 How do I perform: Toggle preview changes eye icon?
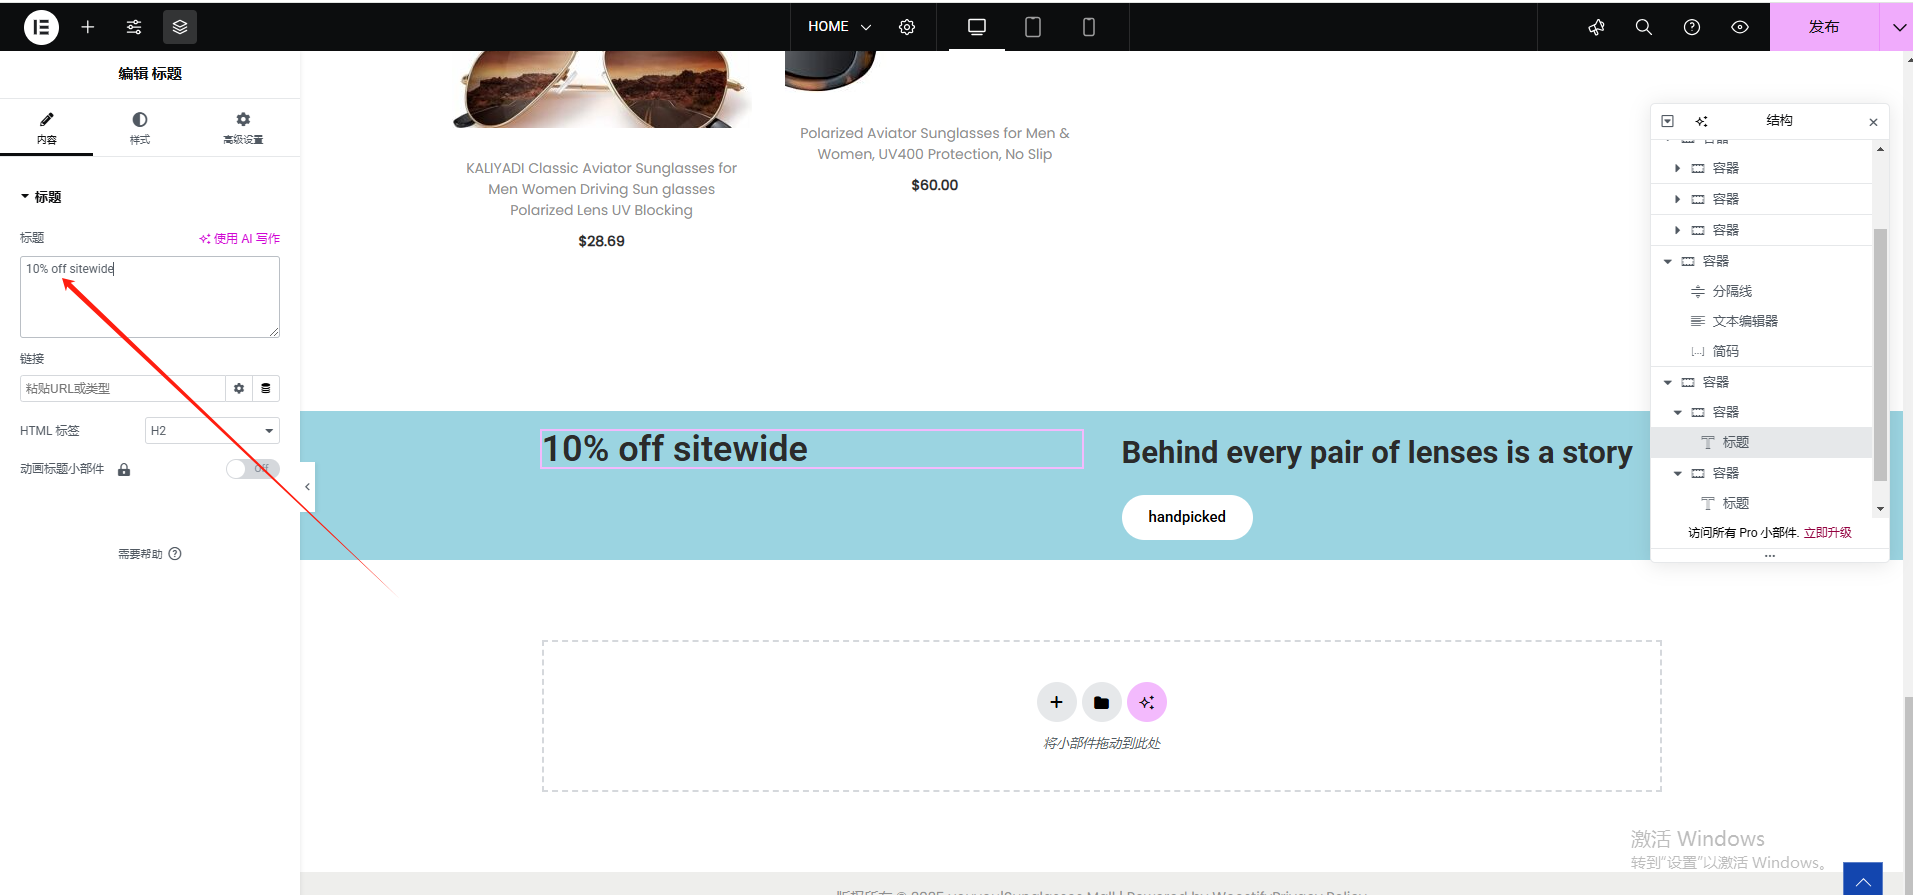pos(1740,27)
